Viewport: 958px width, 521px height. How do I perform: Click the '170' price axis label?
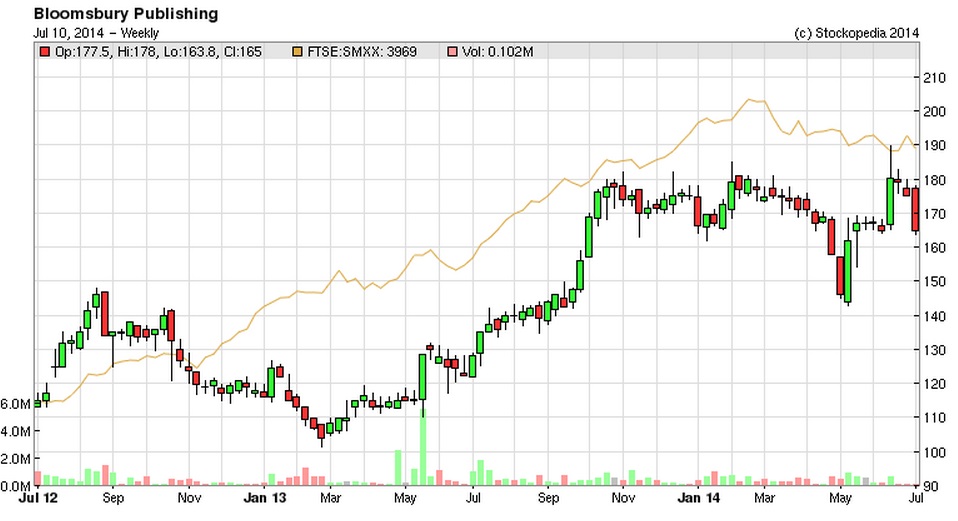pos(935,214)
